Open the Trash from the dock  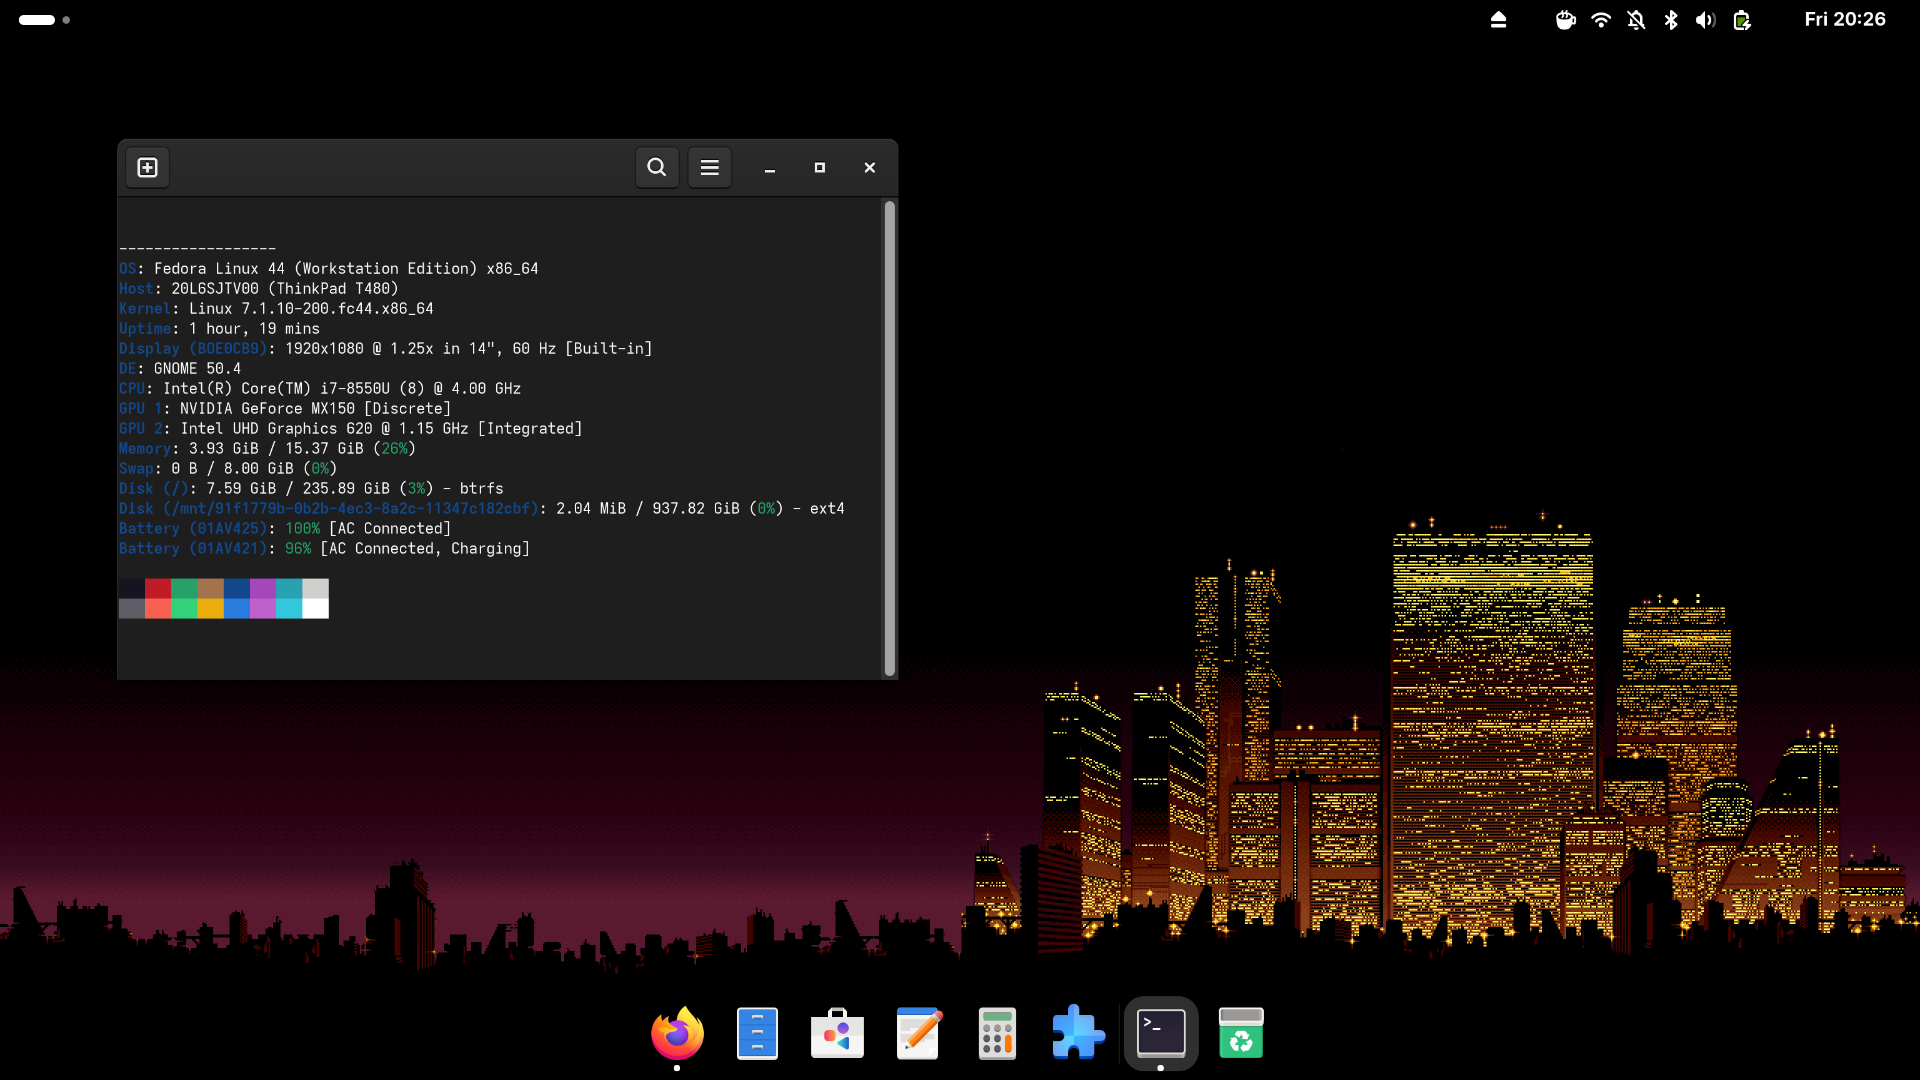point(1241,1033)
